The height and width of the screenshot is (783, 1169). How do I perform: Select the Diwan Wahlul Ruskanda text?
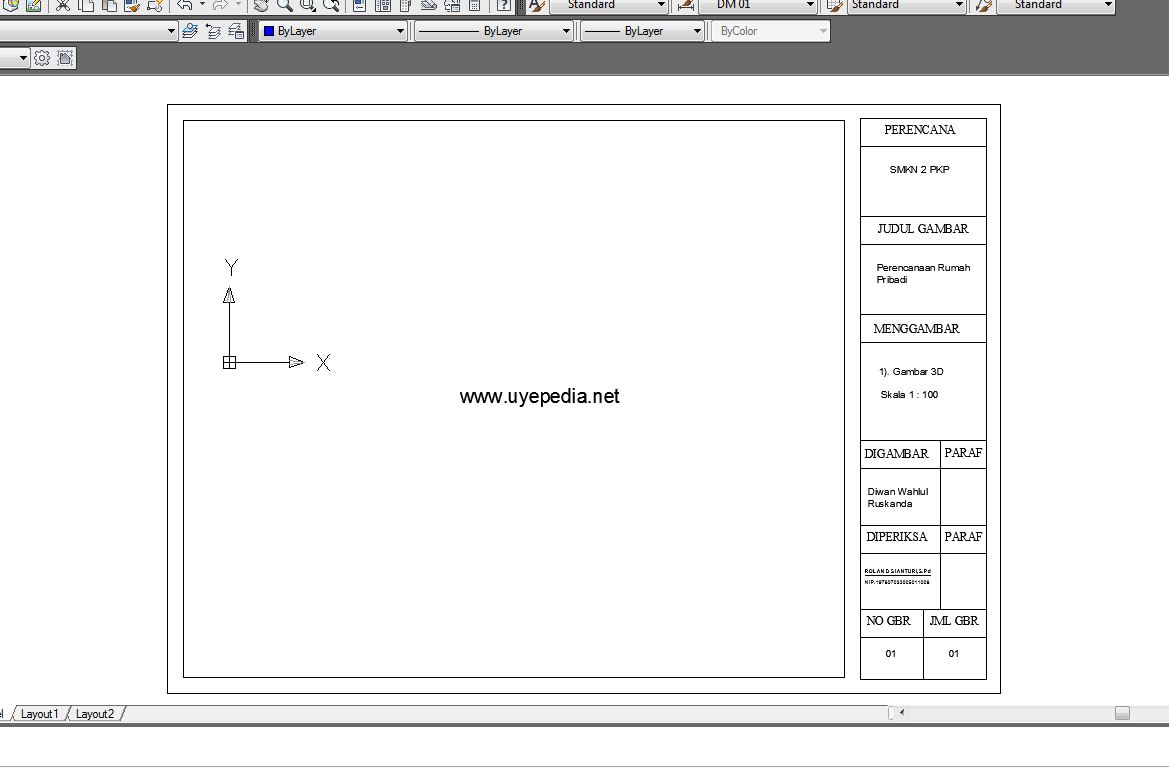point(898,497)
